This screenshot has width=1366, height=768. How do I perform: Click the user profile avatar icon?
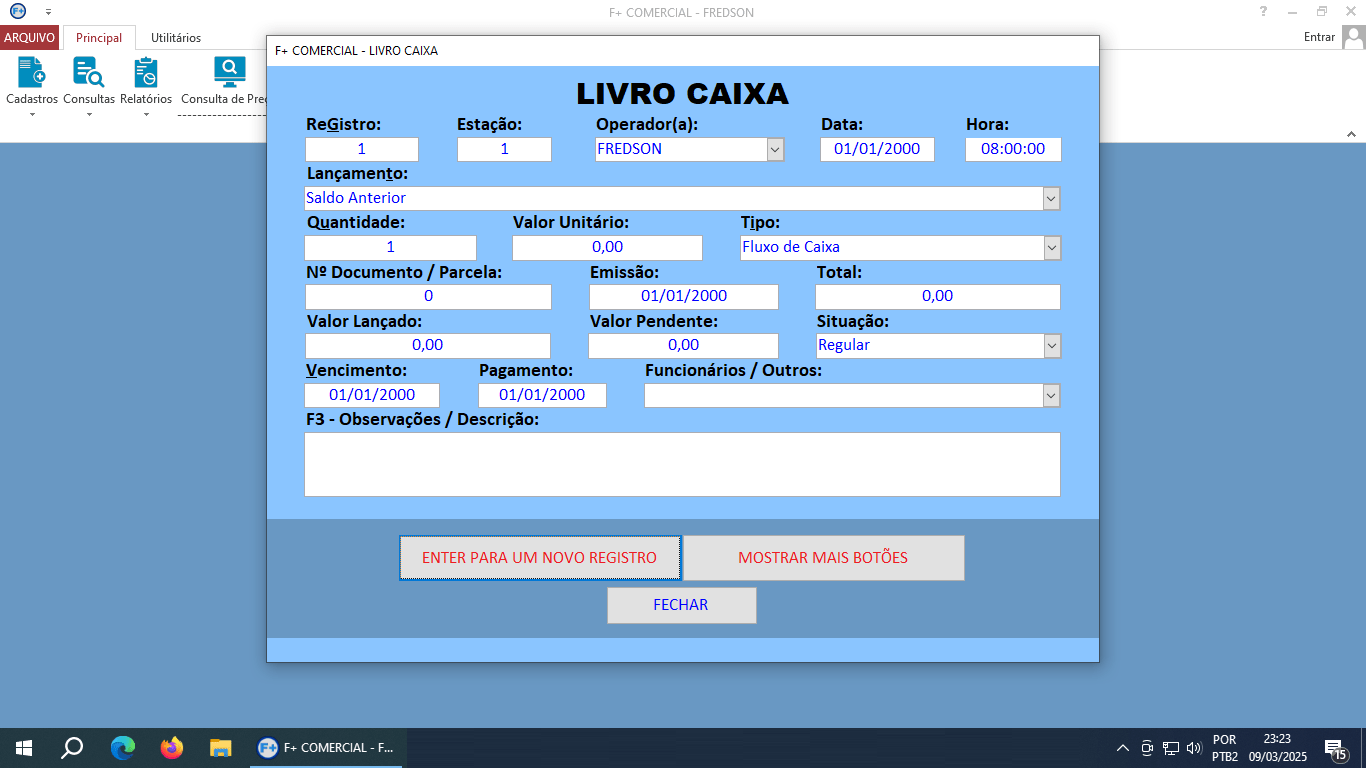point(1353,37)
